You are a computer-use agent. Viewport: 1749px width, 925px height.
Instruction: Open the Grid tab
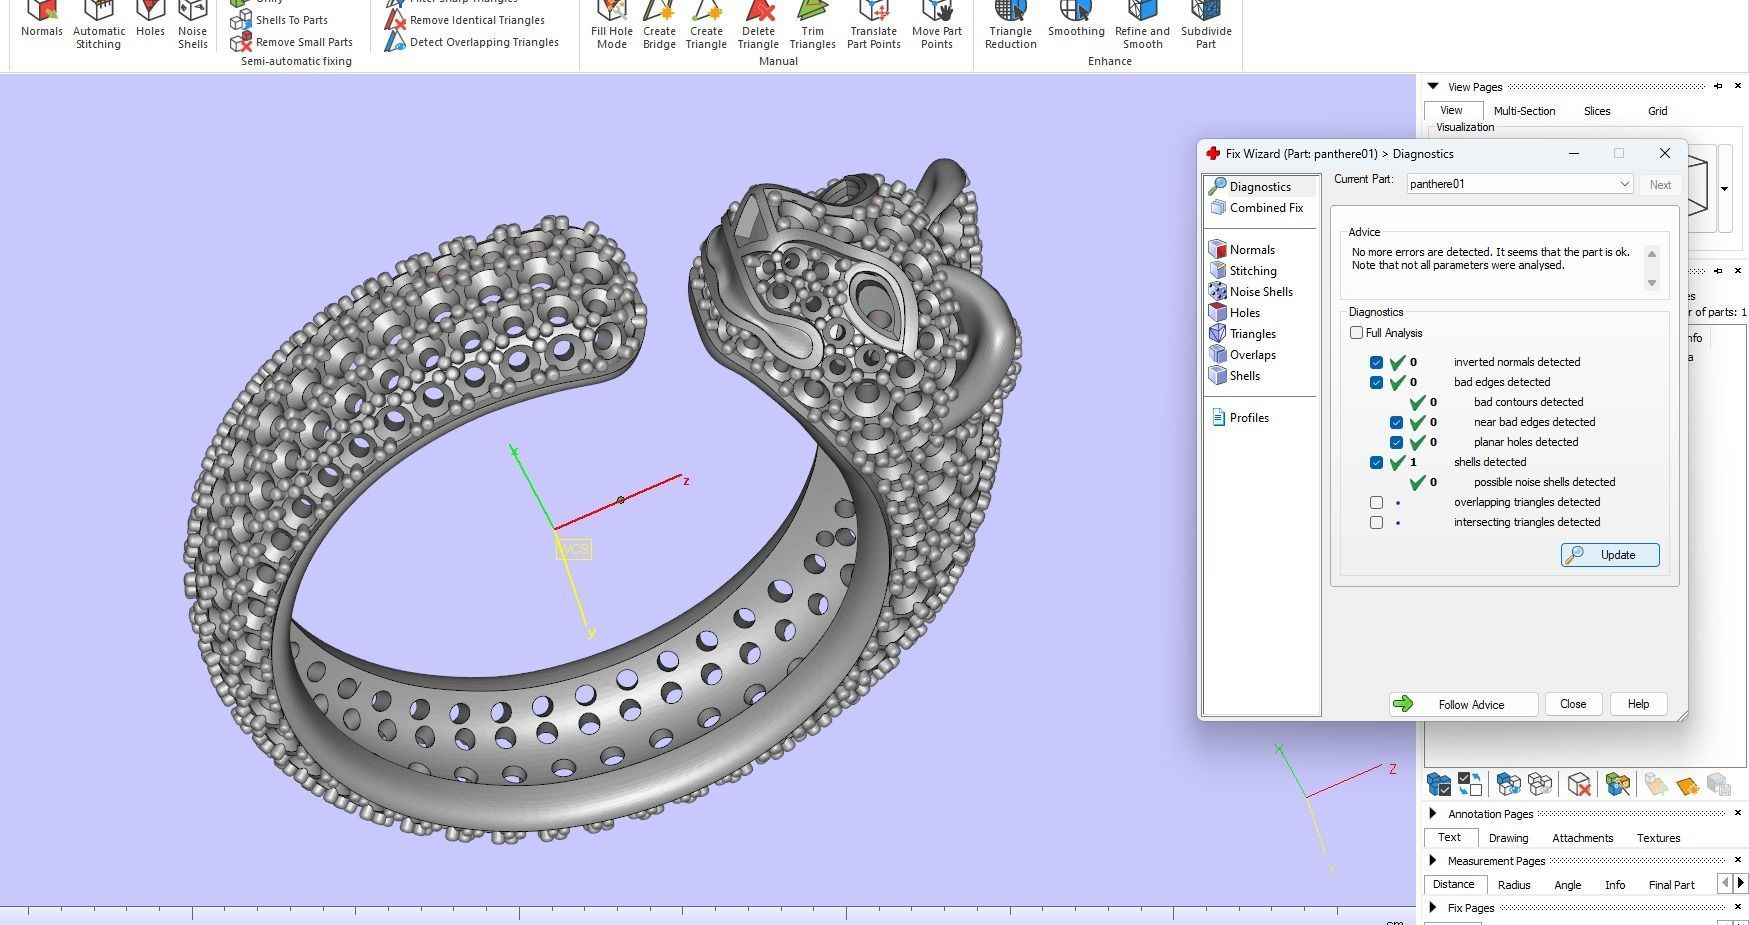[1658, 111]
